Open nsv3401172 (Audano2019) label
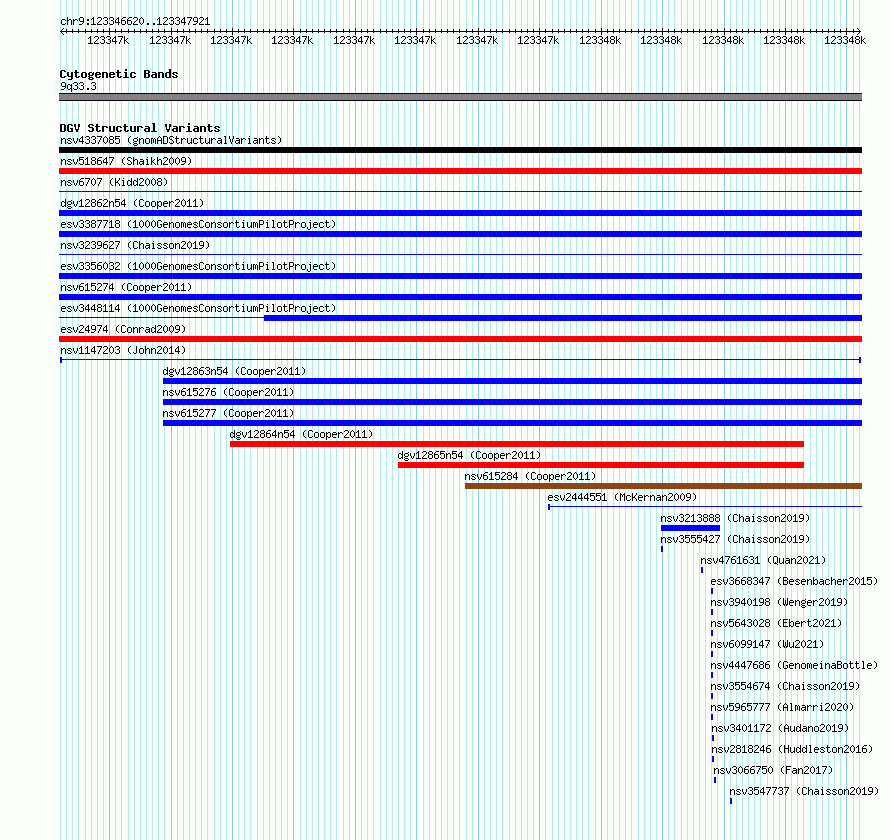Screen dimensions: 890x840 pos(780,728)
